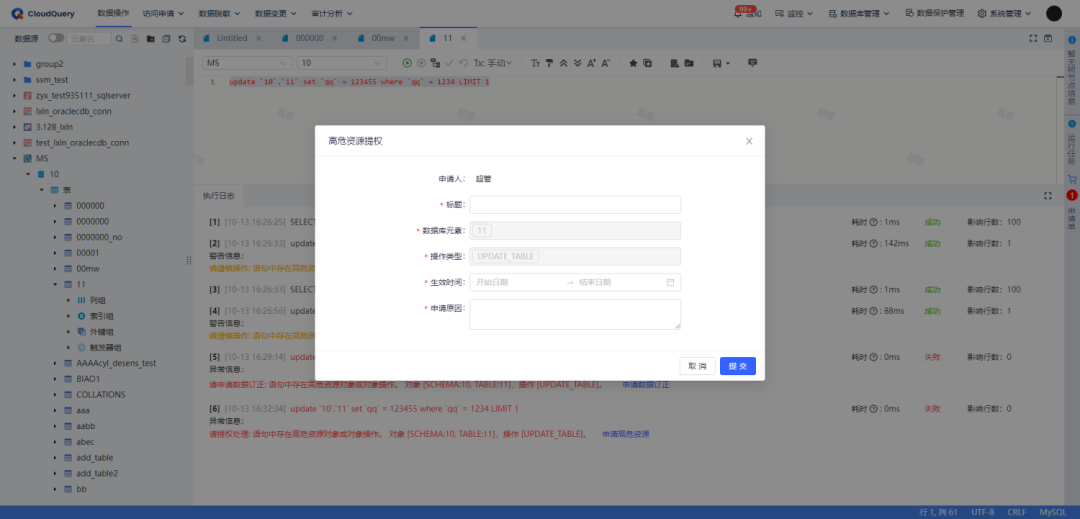1080x519 pixels.
Task: Click the star favorite icon
Action: pyautogui.click(x=633, y=63)
